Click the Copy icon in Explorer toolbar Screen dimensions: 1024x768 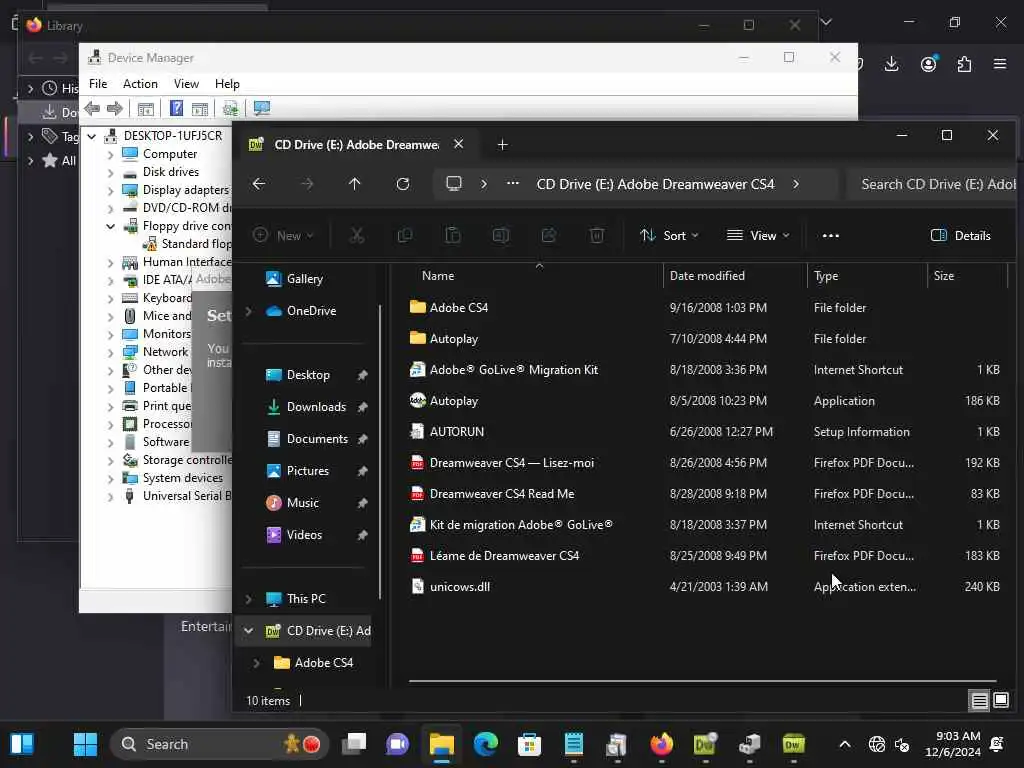click(405, 235)
